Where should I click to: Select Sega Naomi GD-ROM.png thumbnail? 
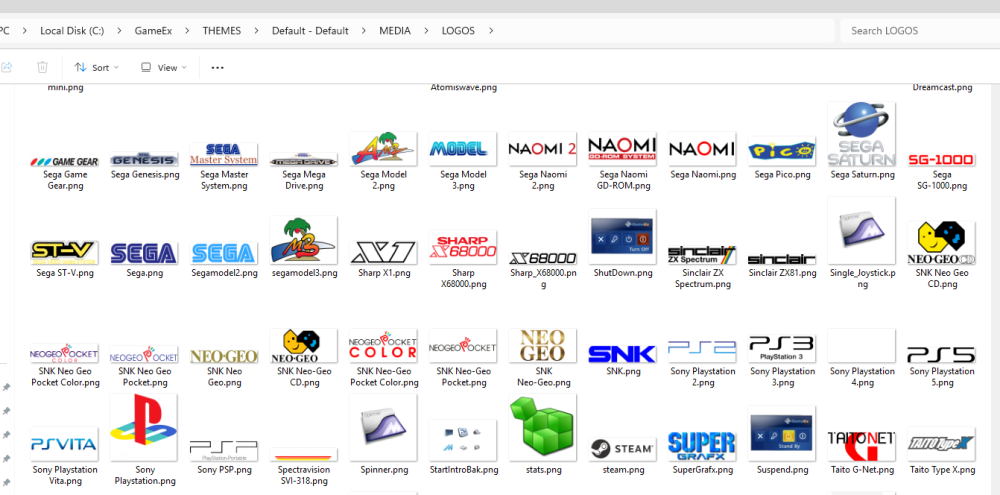(622, 149)
